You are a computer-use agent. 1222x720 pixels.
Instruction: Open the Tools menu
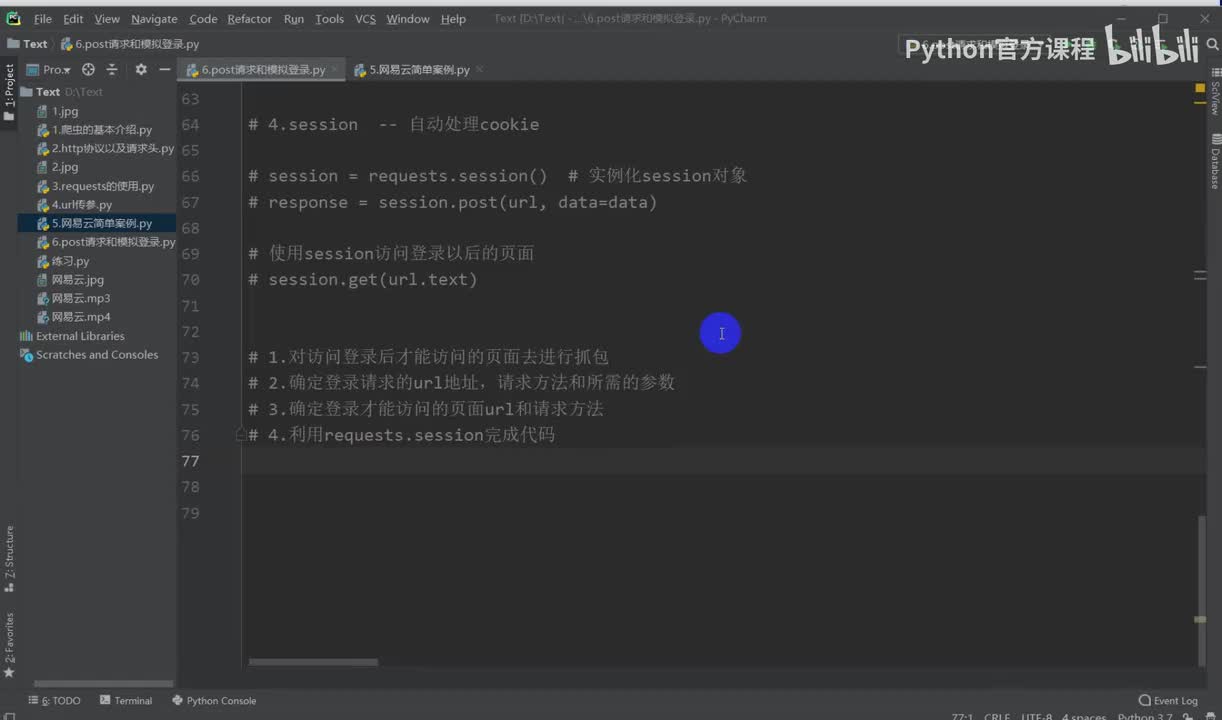click(x=329, y=19)
